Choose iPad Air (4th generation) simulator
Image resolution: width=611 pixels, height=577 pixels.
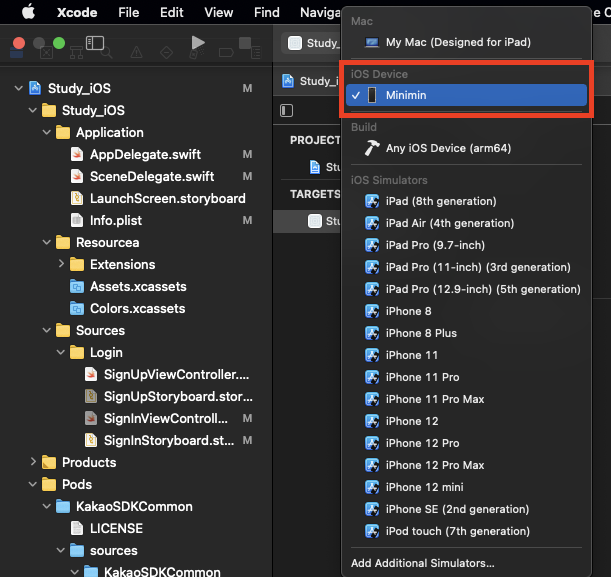point(466,223)
